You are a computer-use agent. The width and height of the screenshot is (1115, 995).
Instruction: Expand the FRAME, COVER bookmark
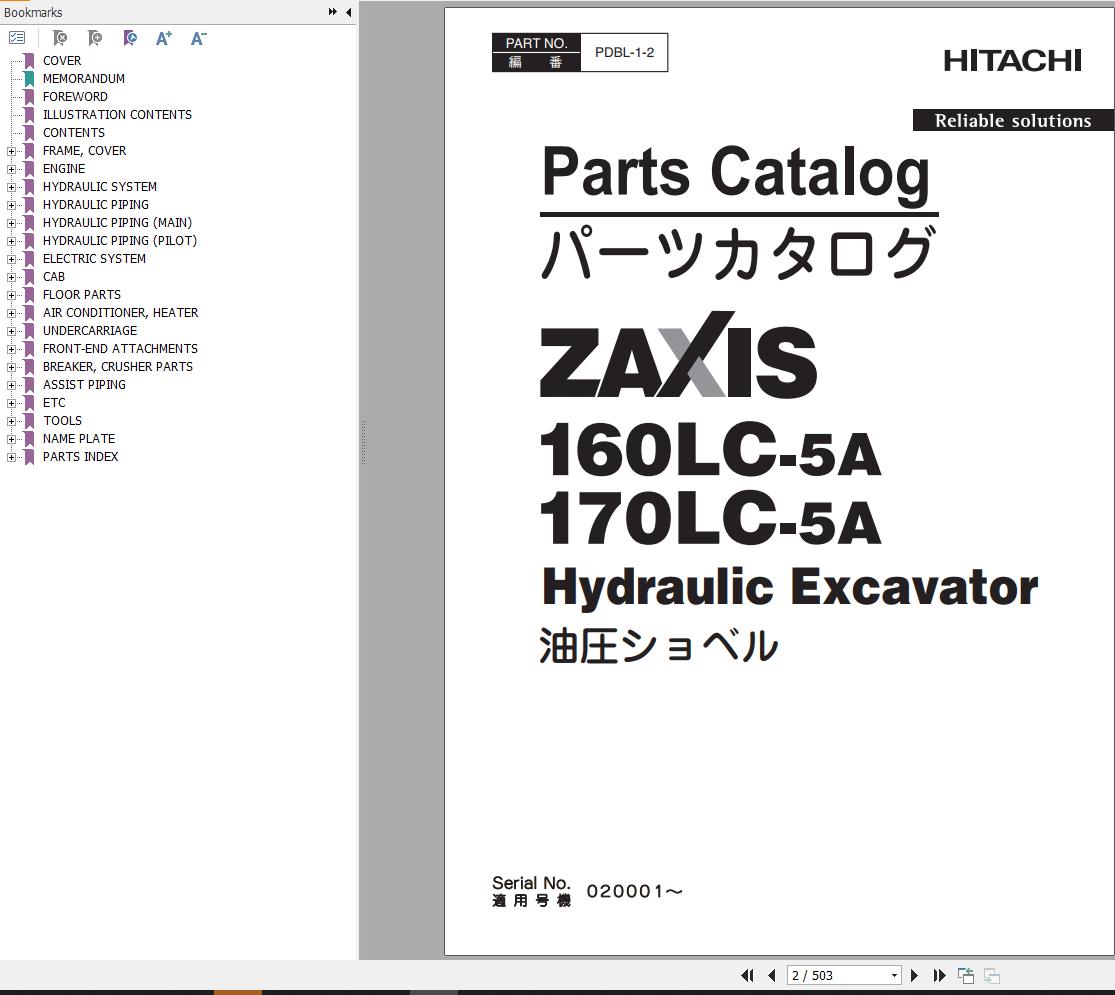pos(11,151)
